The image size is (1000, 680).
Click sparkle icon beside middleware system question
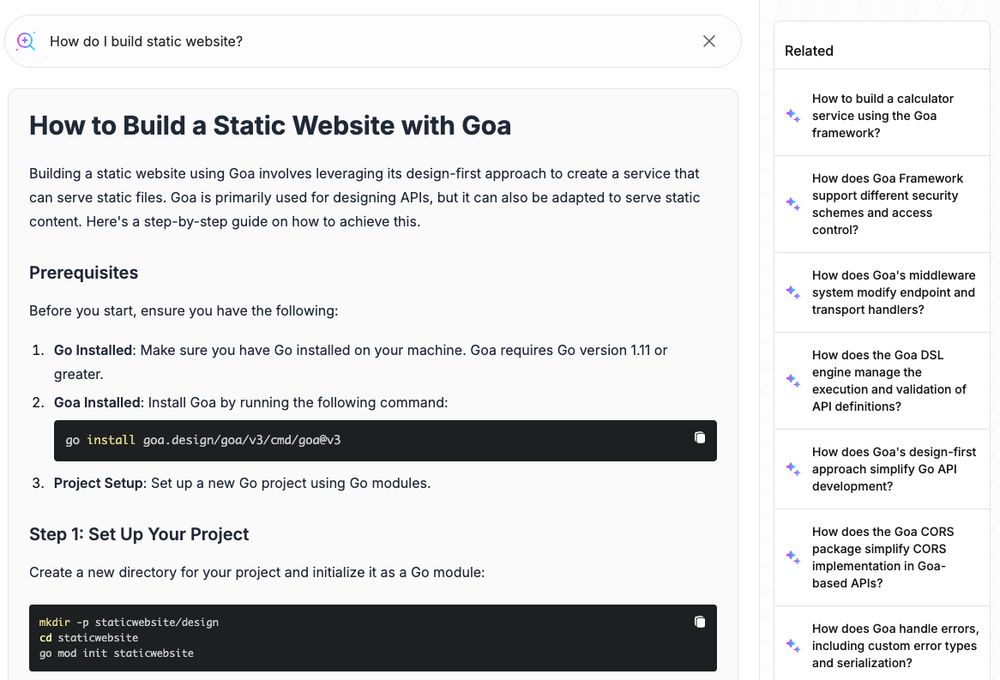coord(793,292)
